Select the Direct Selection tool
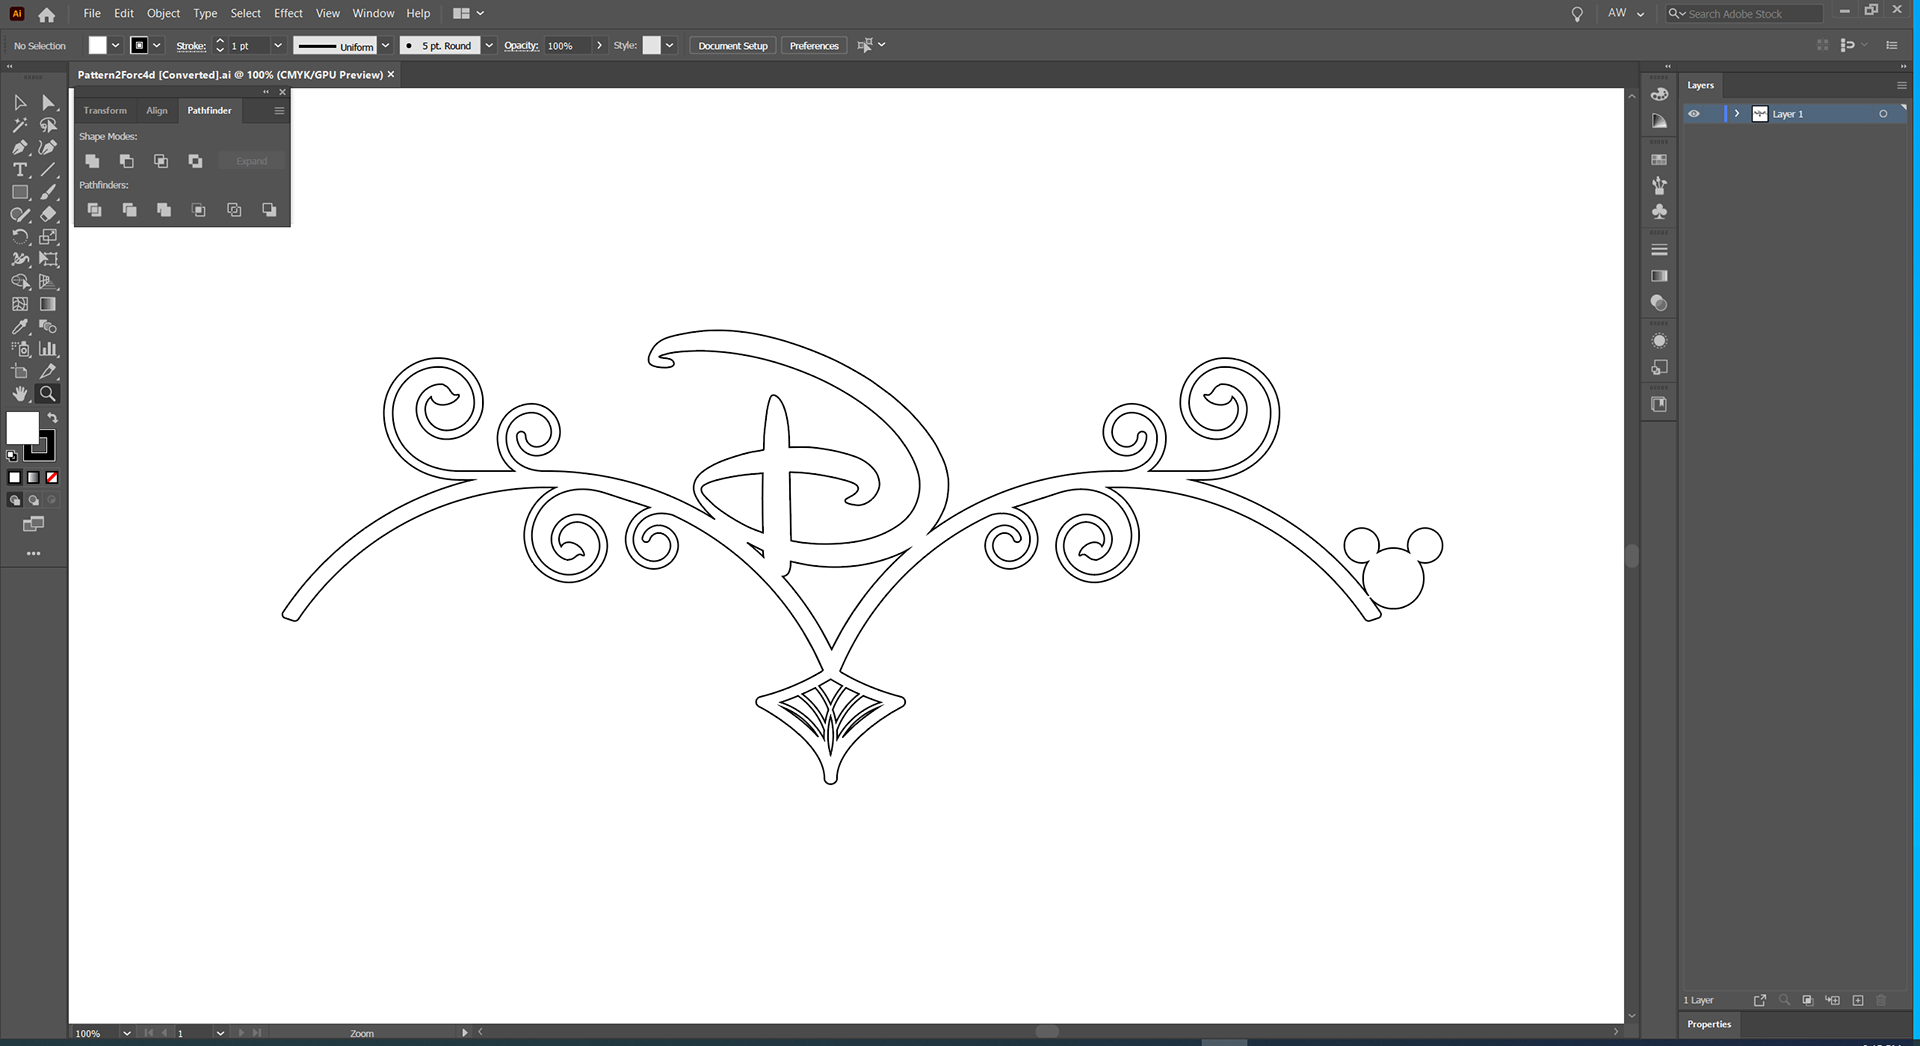This screenshot has width=1920, height=1046. pyautogui.click(x=48, y=102)
